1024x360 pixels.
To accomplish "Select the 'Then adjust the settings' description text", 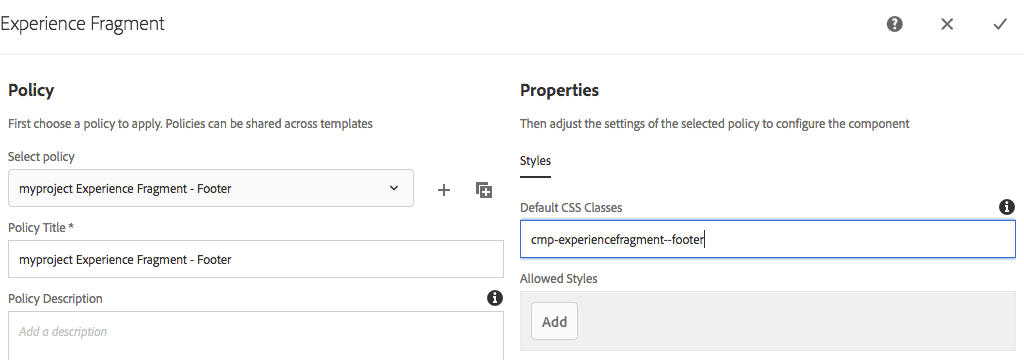I will (714, 123).
